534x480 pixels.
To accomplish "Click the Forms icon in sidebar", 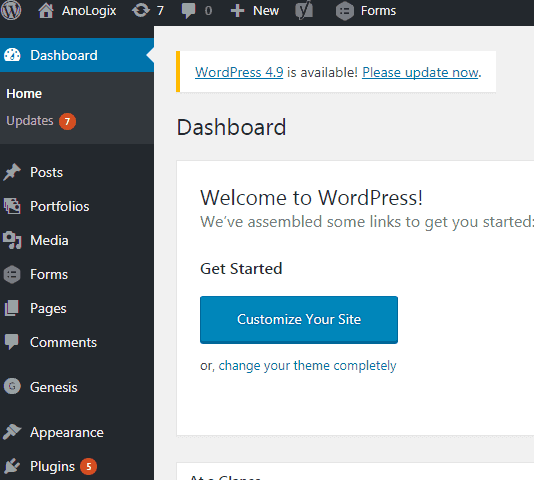I will tap(12, 275).
